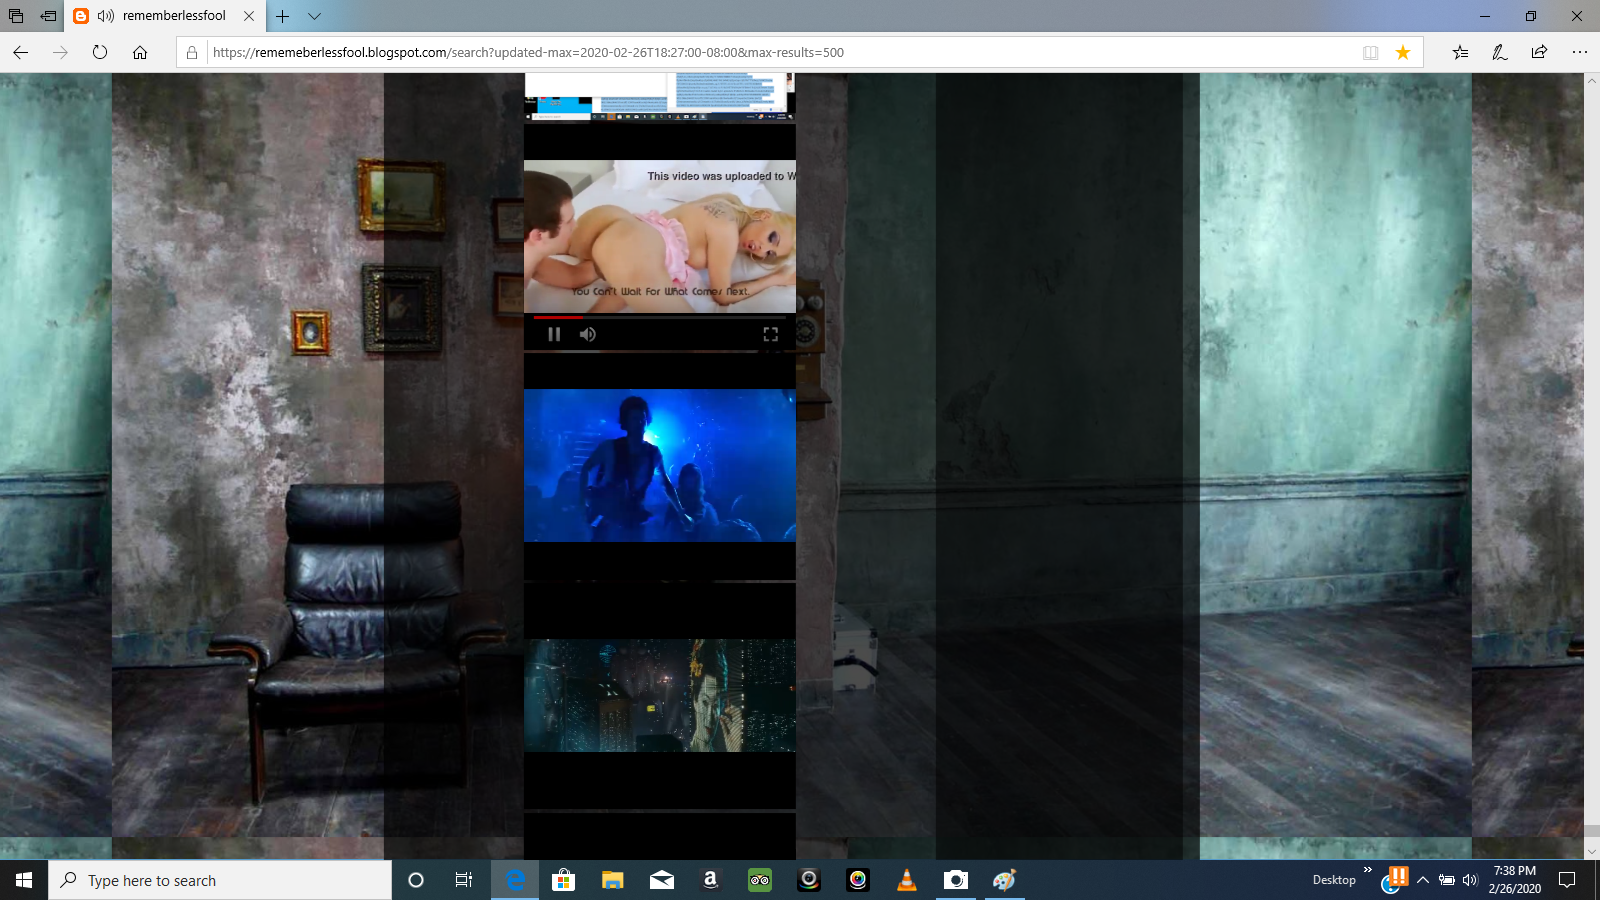1600x900 pixels.
Task: Open the TripAdvisor app
Action: click(x=760, y=880)
